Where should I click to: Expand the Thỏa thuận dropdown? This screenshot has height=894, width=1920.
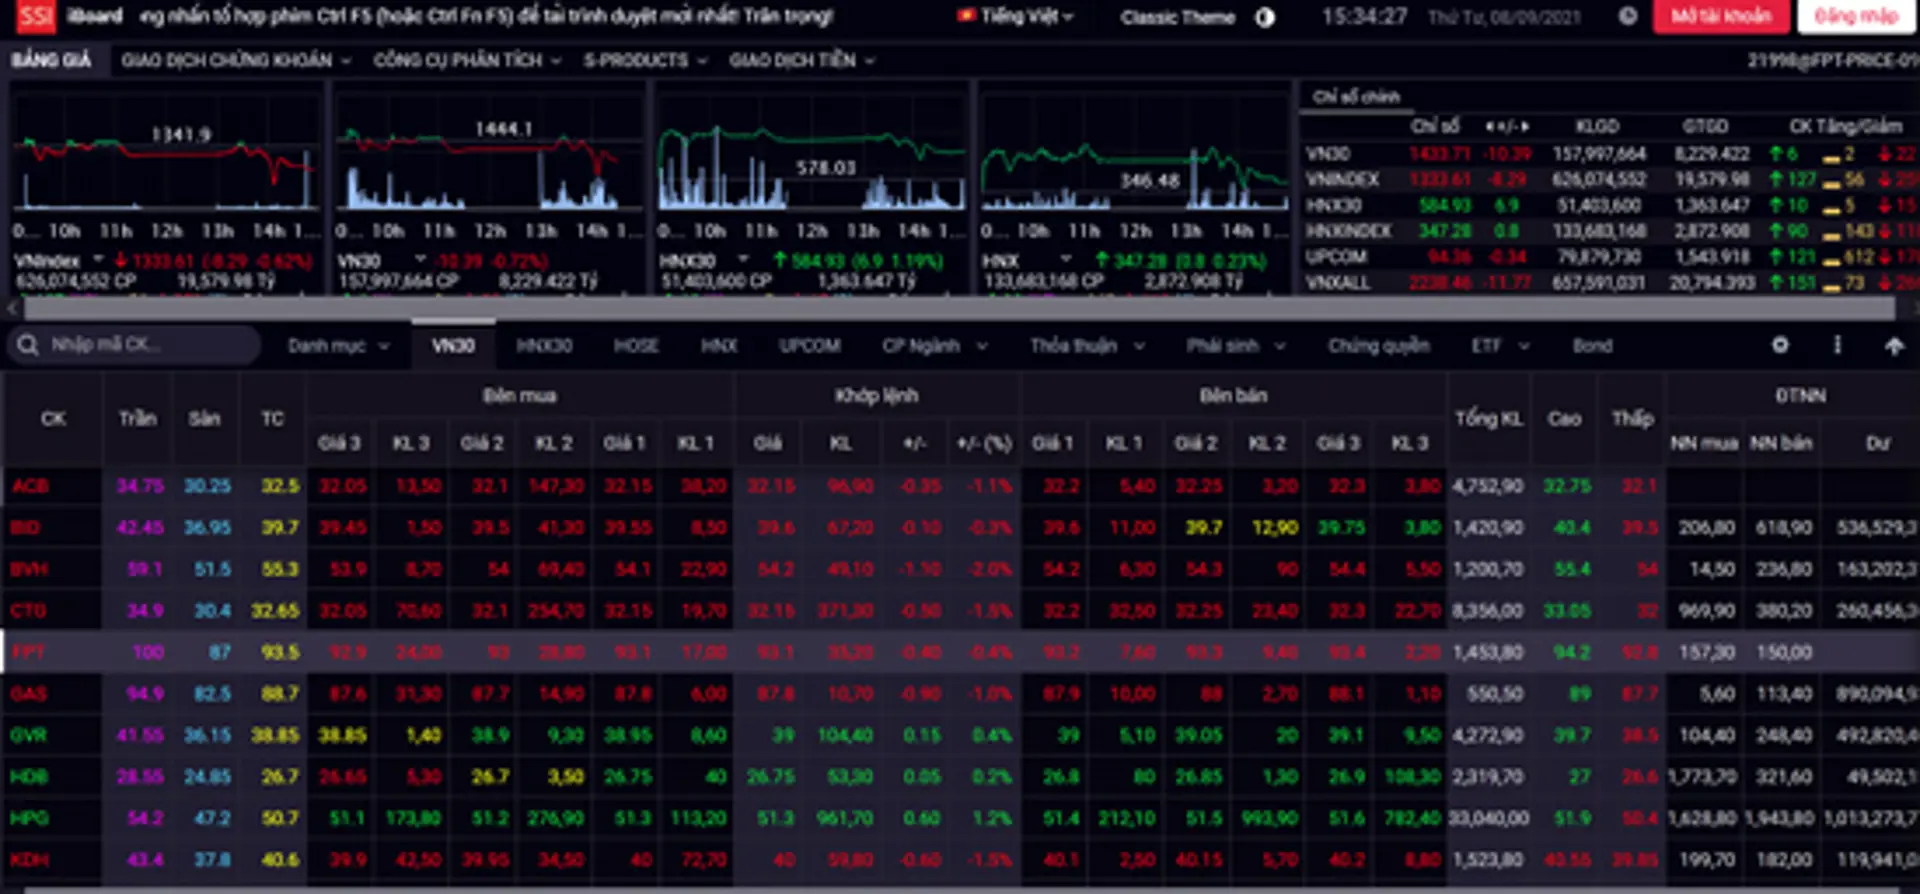[x=1087, y=346]
